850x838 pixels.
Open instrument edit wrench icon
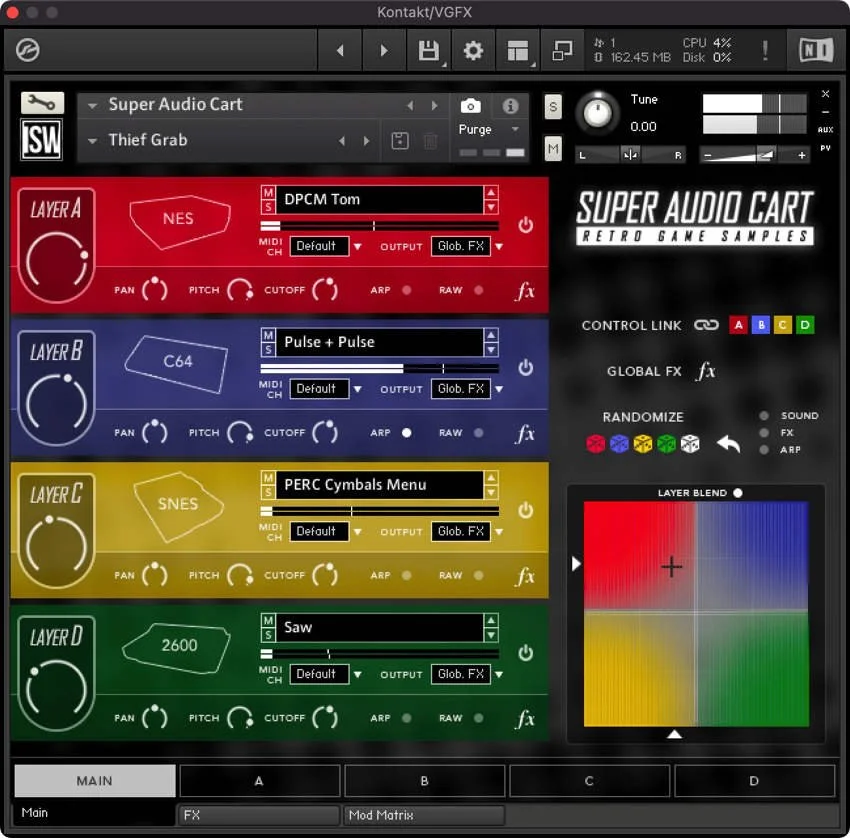(42, 102)
